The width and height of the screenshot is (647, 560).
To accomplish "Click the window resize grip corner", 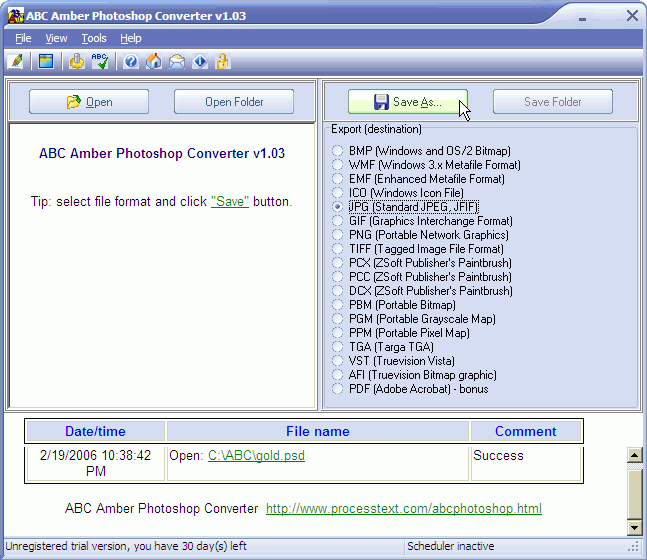I will (633, 547).
